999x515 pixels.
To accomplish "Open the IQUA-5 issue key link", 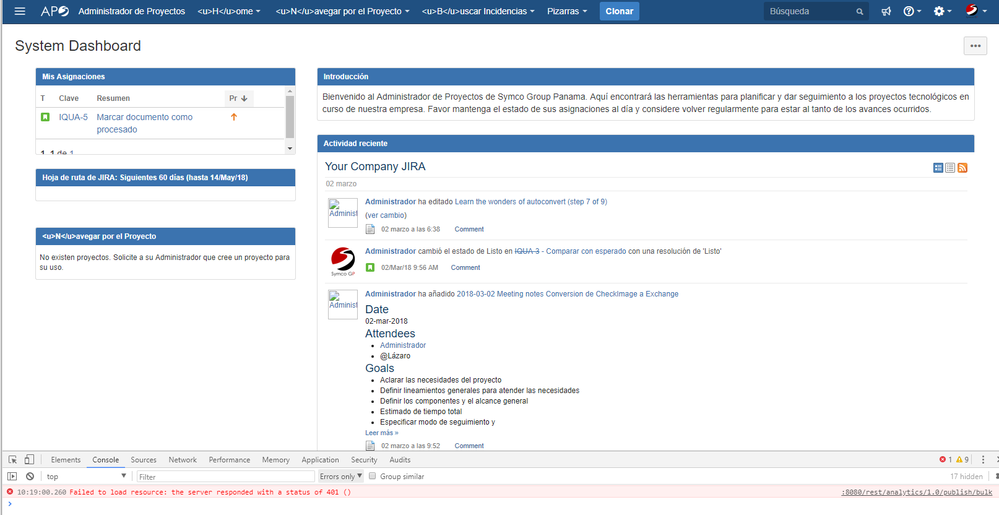I will 73,117.
